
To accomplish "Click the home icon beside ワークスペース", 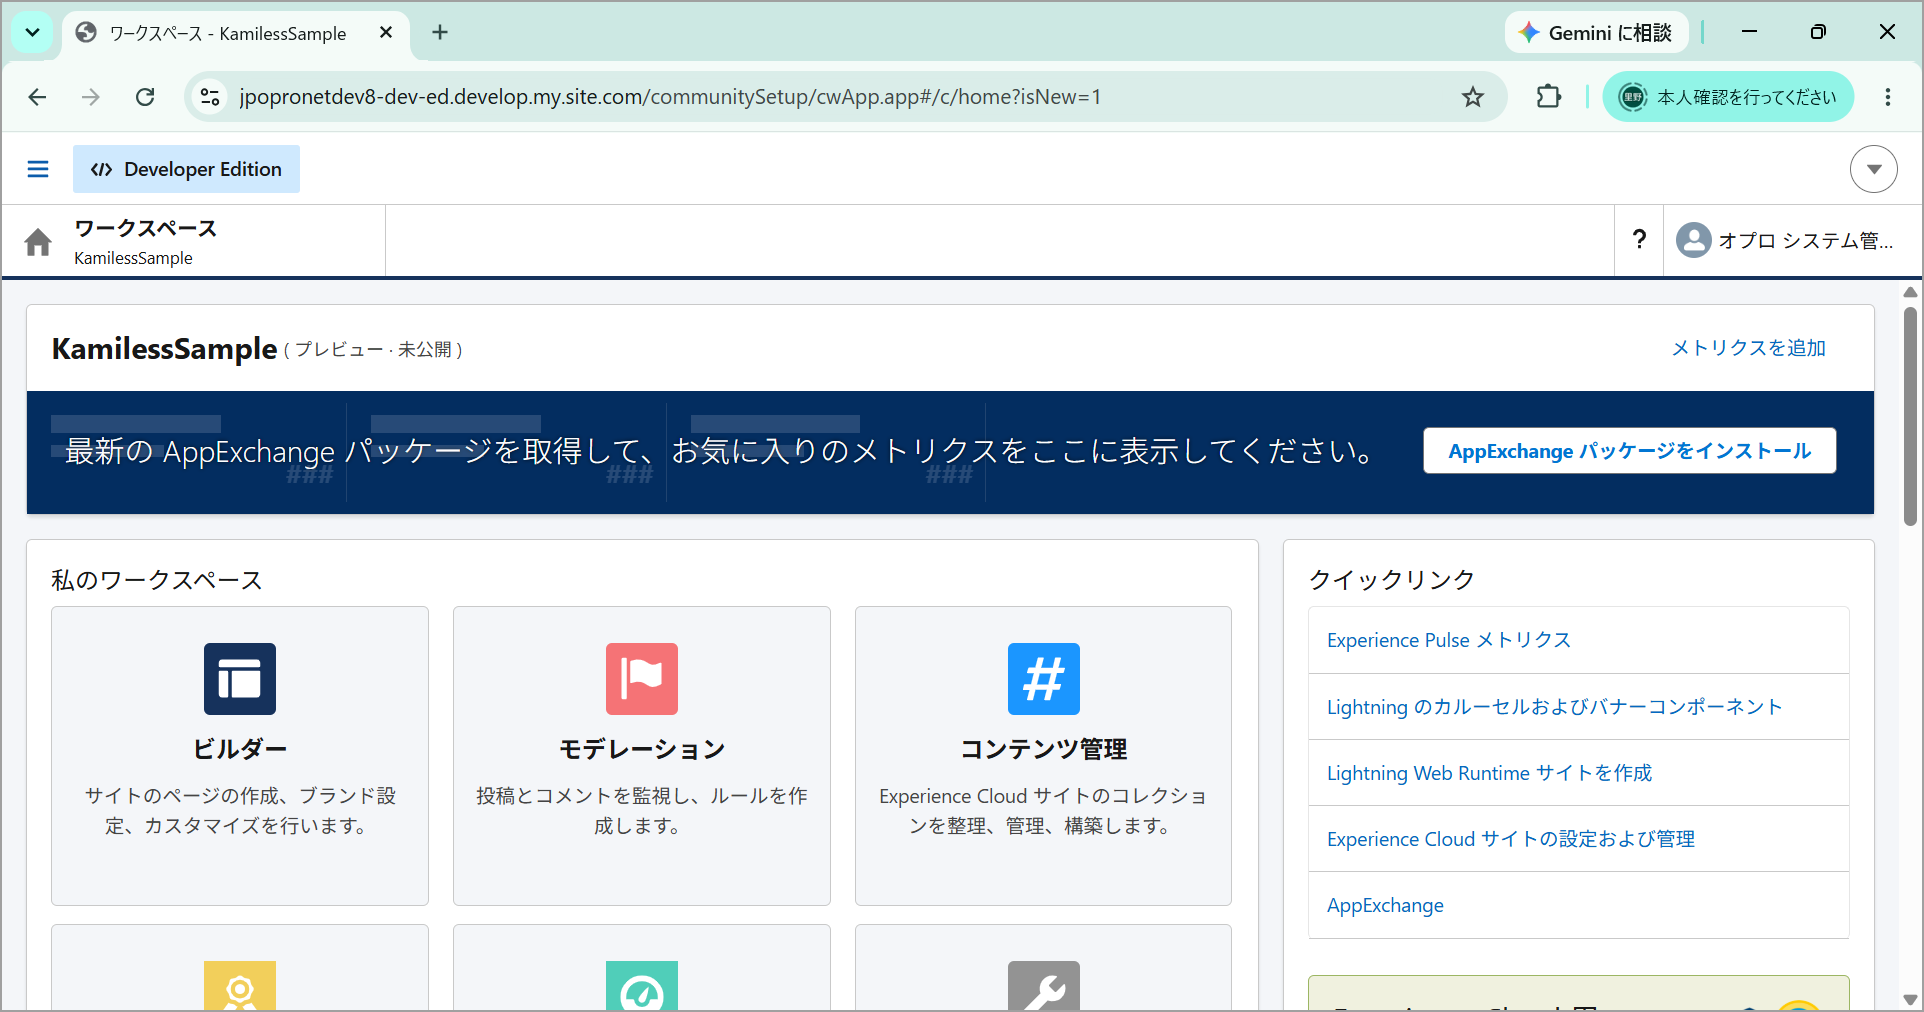I will 38,242.
